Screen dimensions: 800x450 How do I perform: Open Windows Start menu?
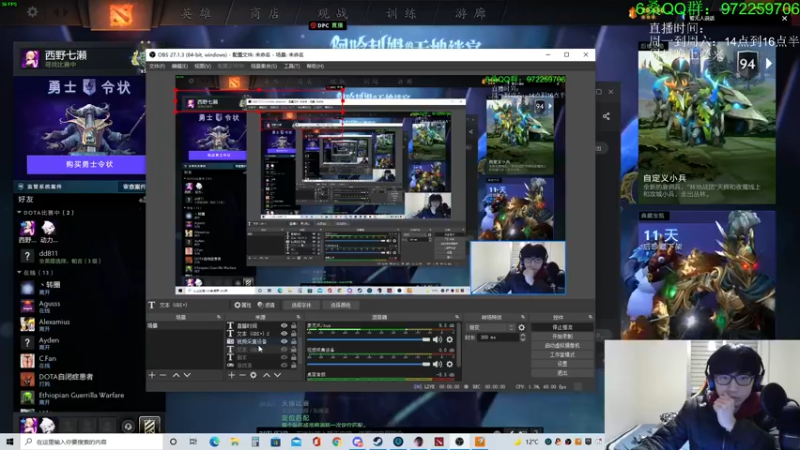pos(10,442)
